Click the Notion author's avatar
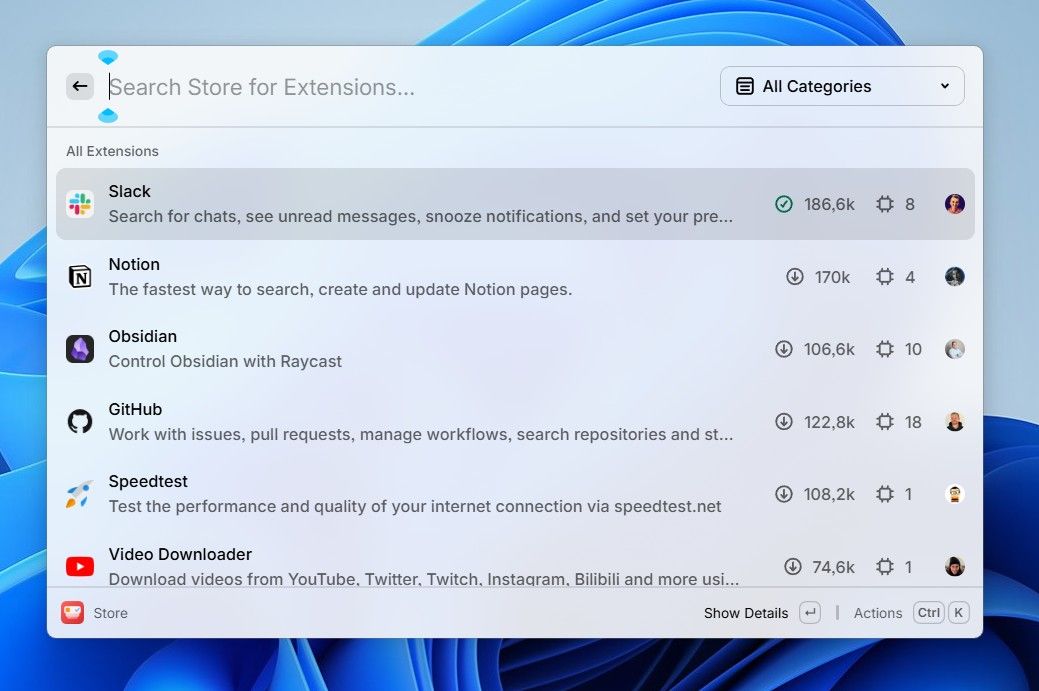 click(x=954, y=276)
